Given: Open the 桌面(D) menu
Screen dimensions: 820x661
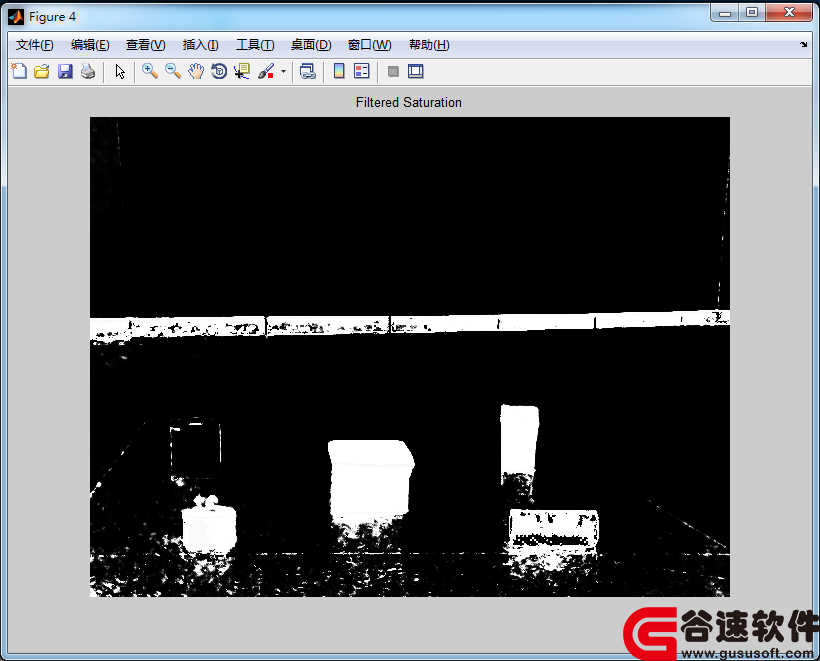Looking at the screenshot, I should click(311, 45).
